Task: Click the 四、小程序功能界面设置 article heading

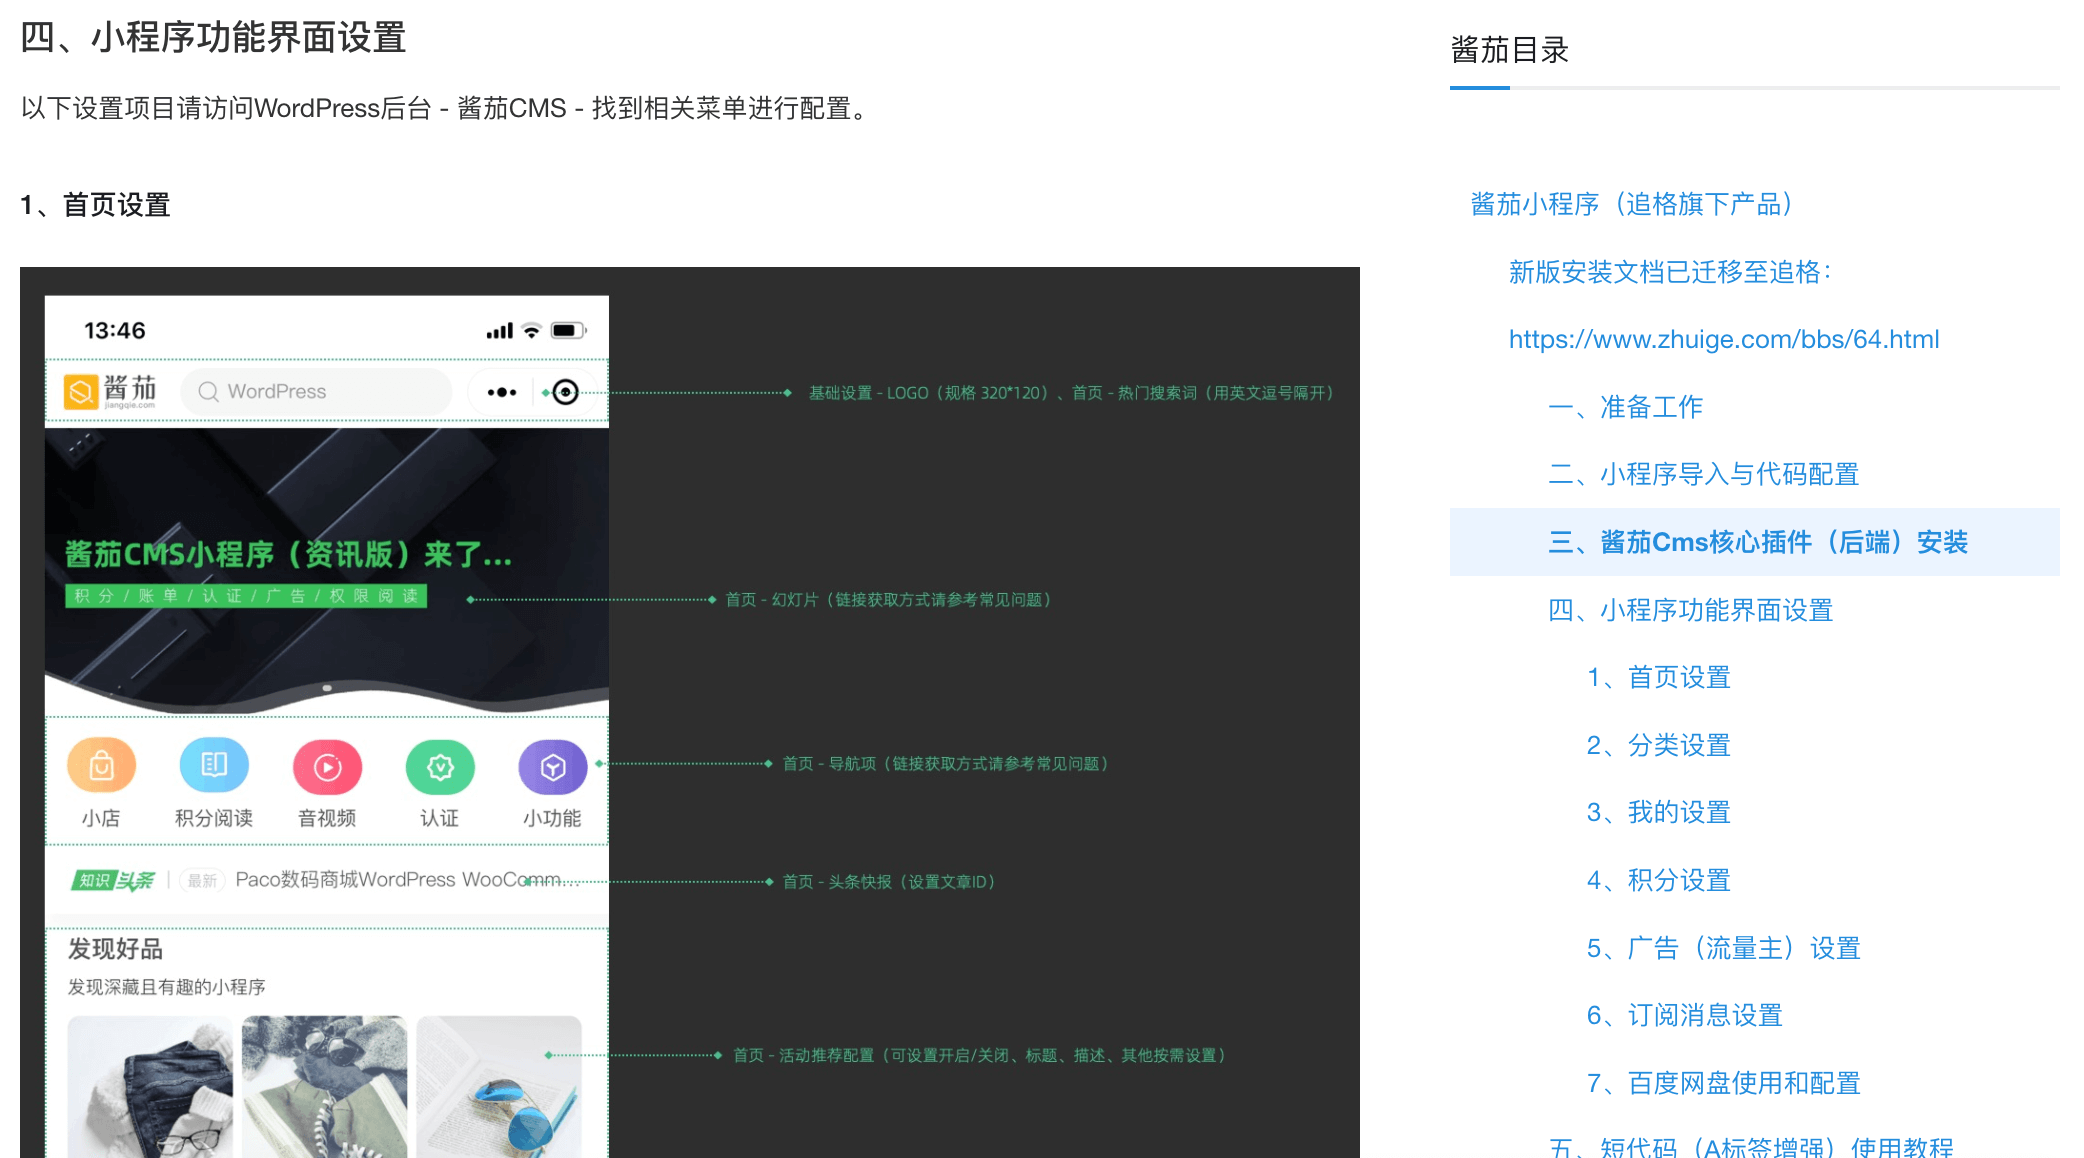Action: (213, 38)
